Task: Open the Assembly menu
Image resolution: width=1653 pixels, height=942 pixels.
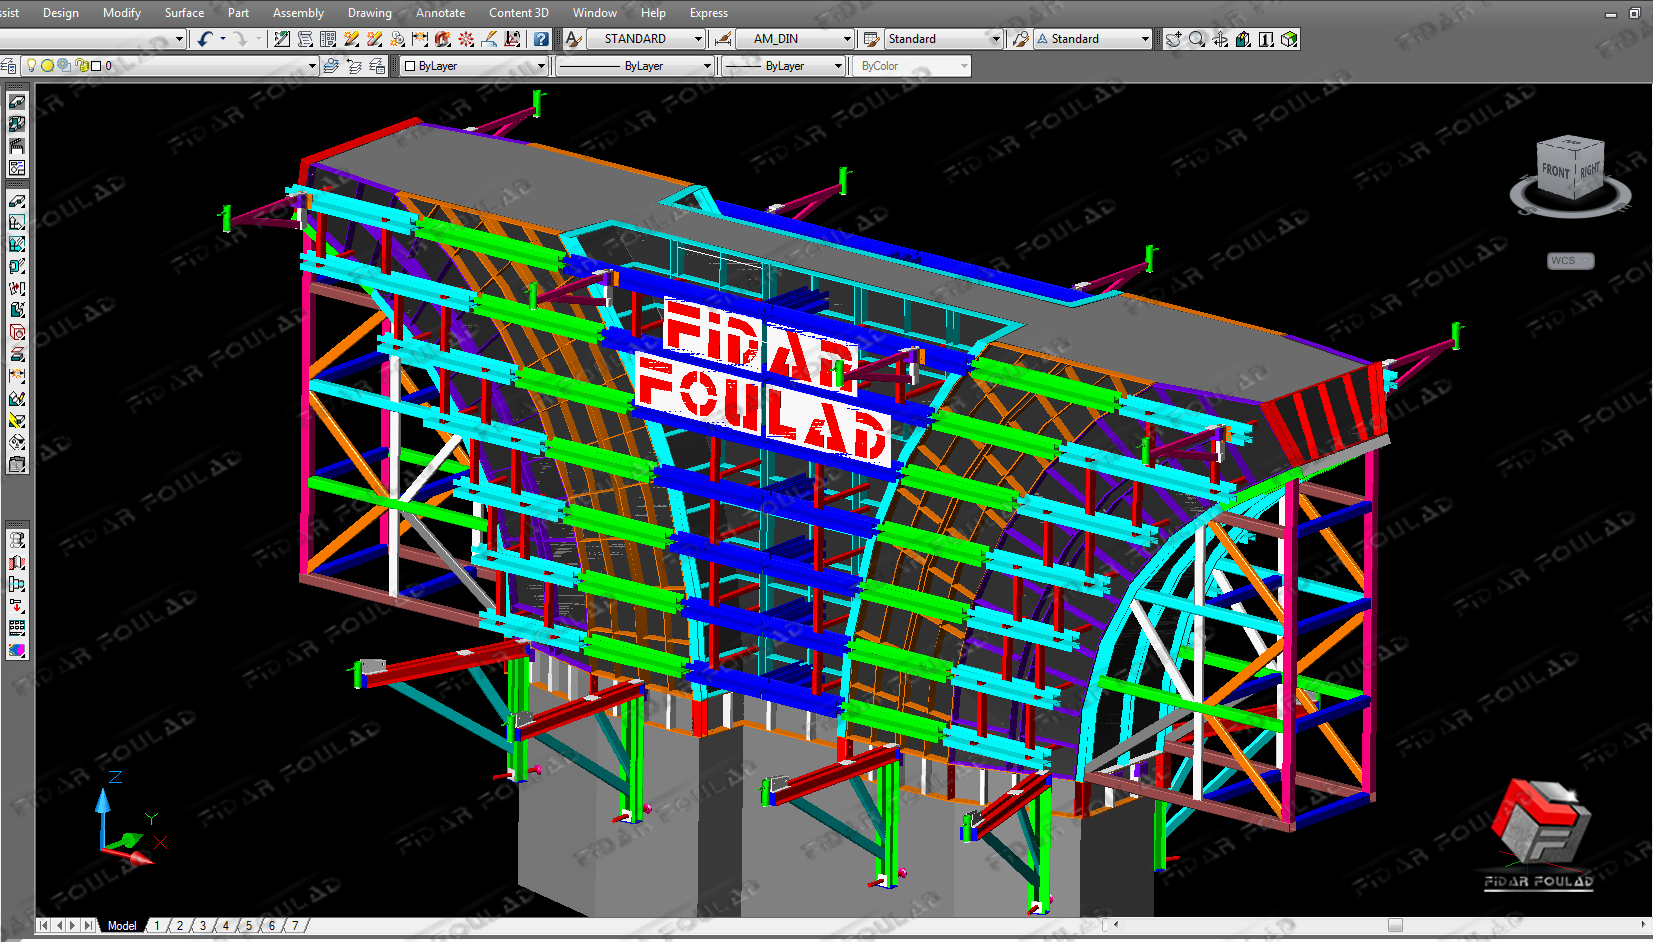Action: [298, 13]
